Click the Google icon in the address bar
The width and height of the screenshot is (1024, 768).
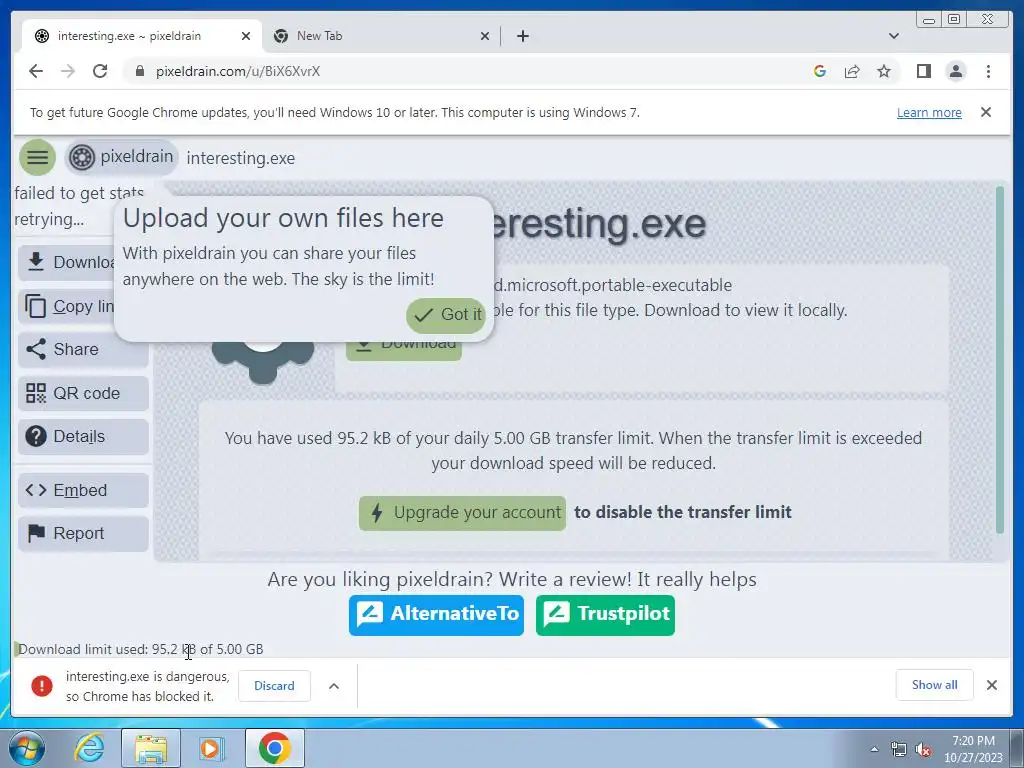point(820,71)
